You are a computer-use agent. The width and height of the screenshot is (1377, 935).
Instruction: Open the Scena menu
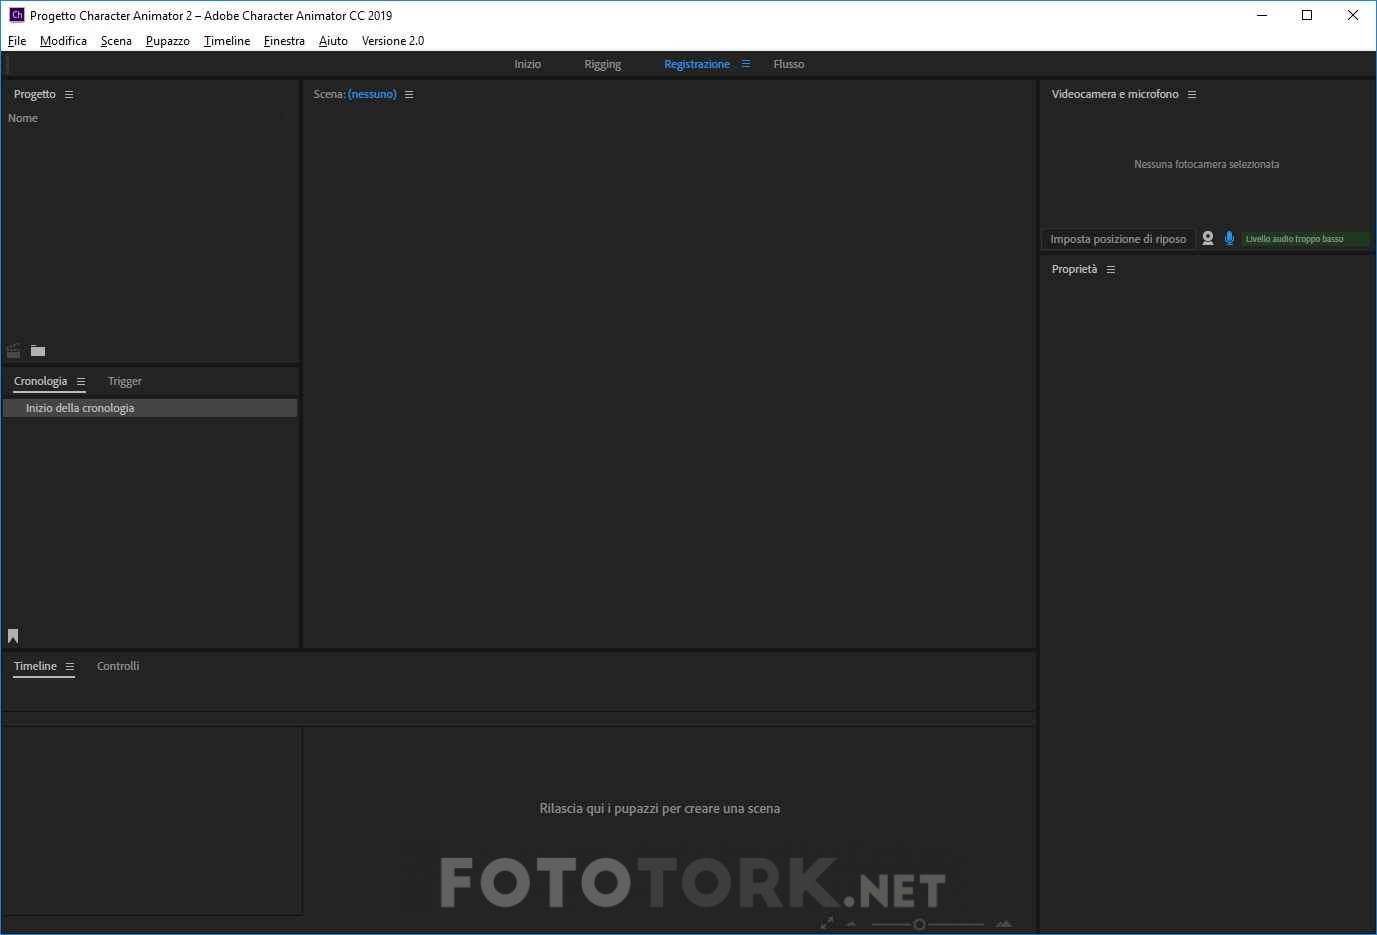click(116, 41)
